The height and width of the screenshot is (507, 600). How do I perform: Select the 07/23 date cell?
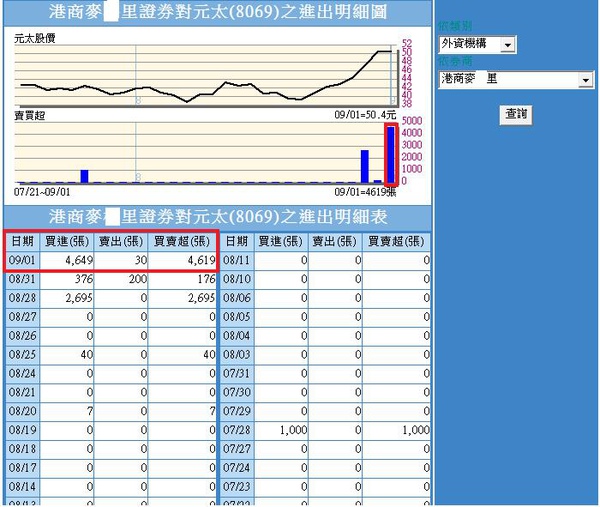237,487
